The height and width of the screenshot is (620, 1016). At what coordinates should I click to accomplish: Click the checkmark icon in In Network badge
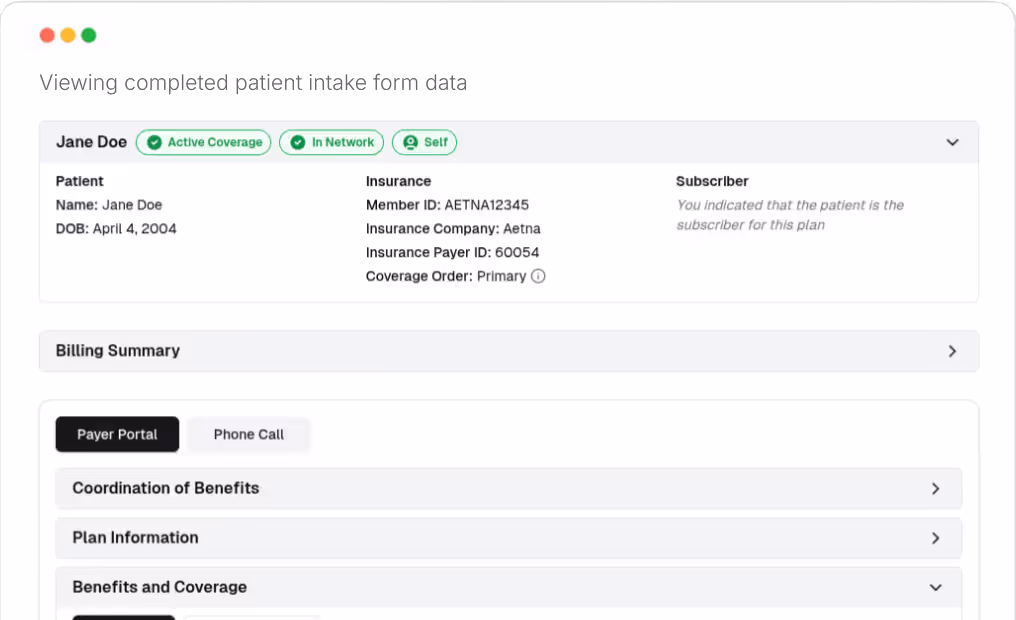coord(297,142)
